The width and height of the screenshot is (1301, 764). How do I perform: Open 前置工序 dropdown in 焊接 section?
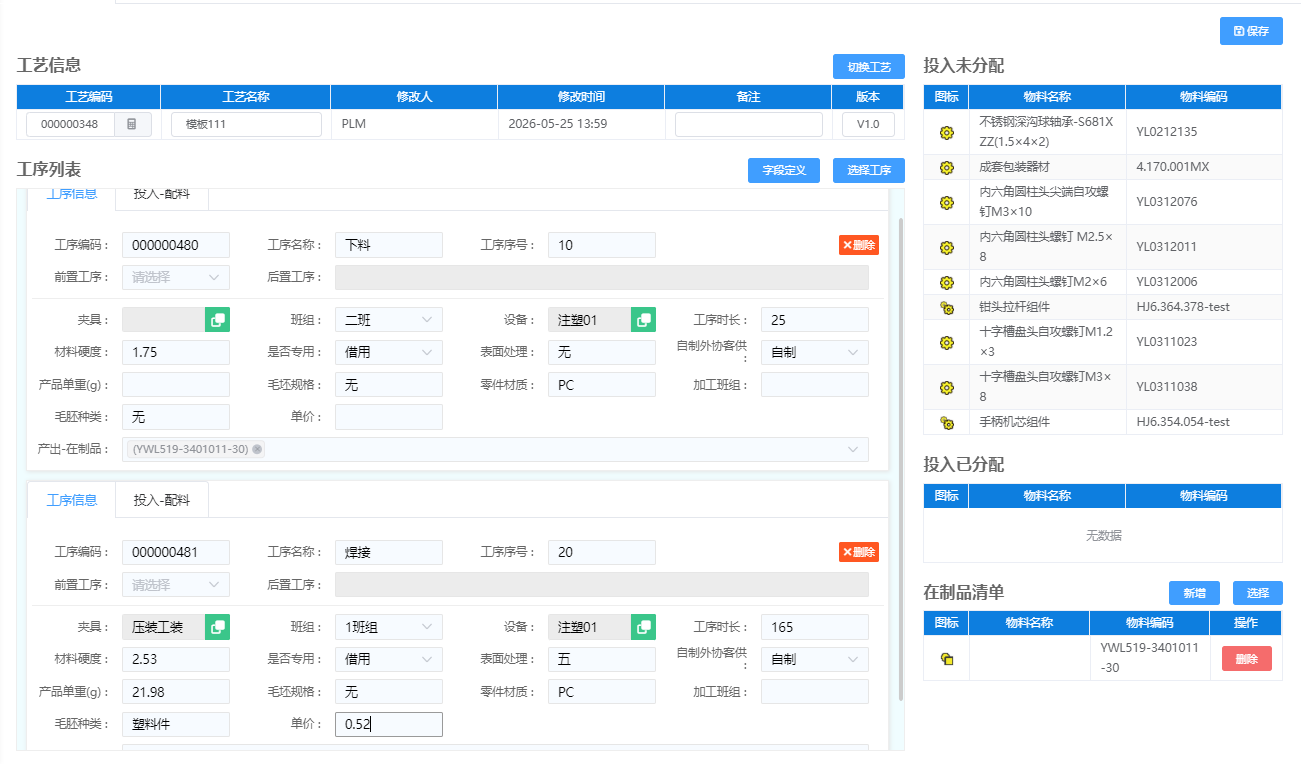tap(176, 584)
